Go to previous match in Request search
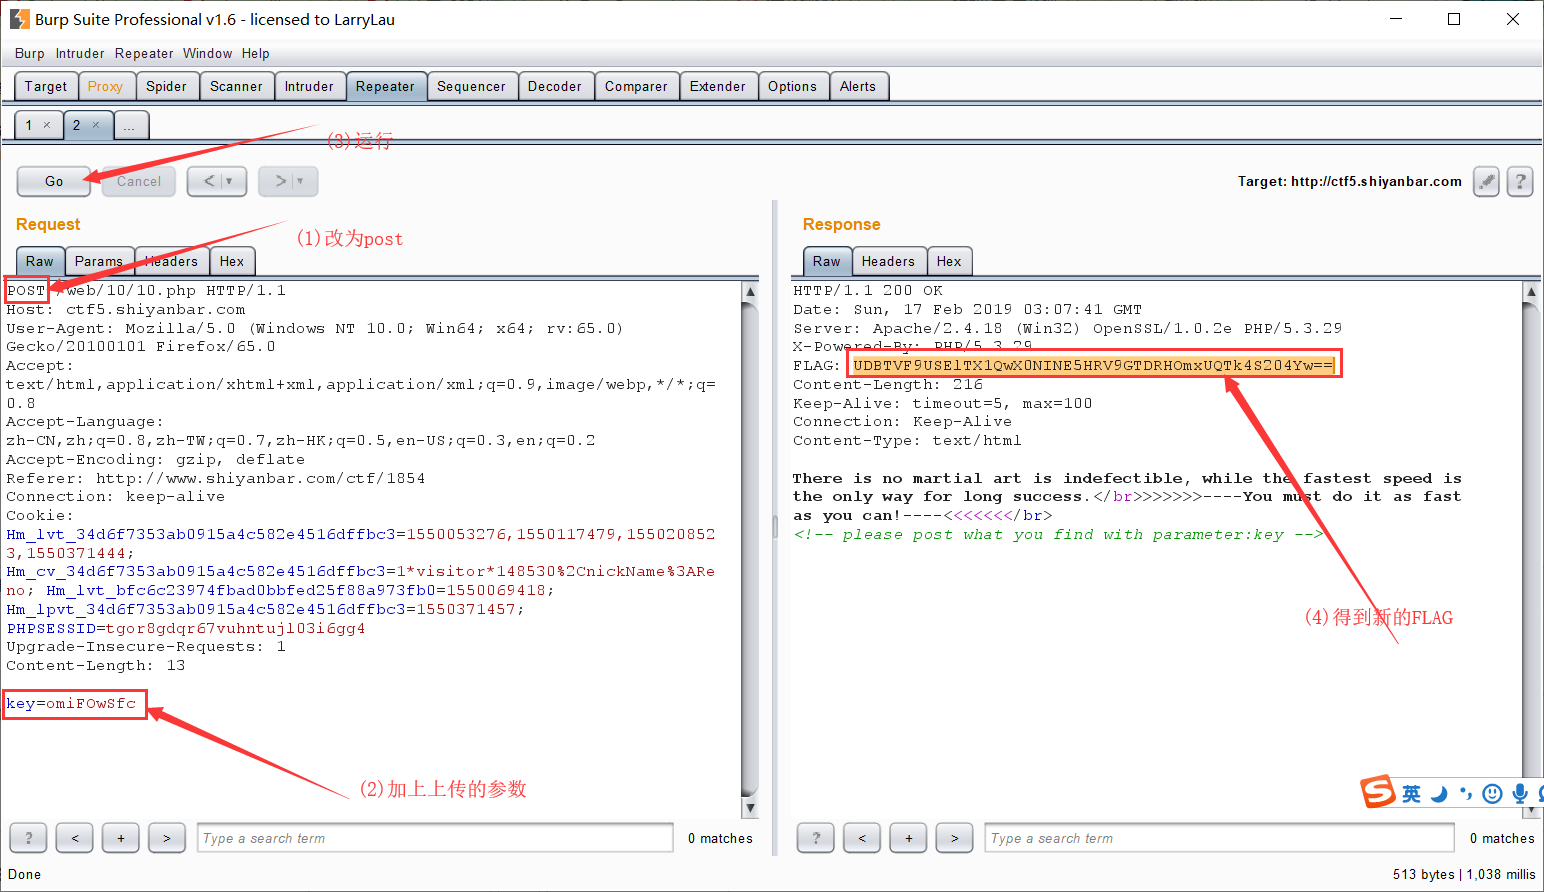1544x892 pixels. [75, 838]
